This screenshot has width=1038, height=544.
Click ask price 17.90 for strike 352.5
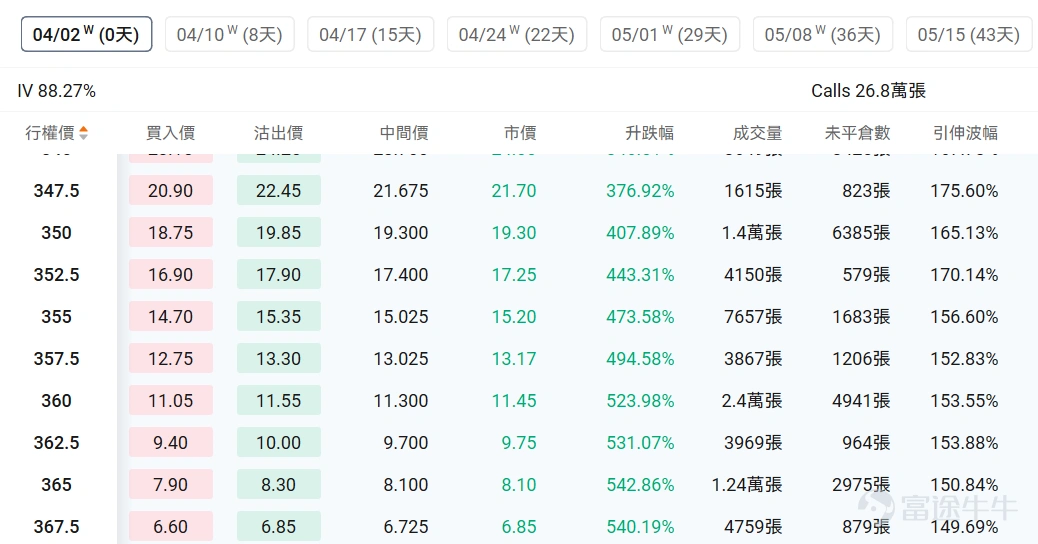click(x=279, y=275)
